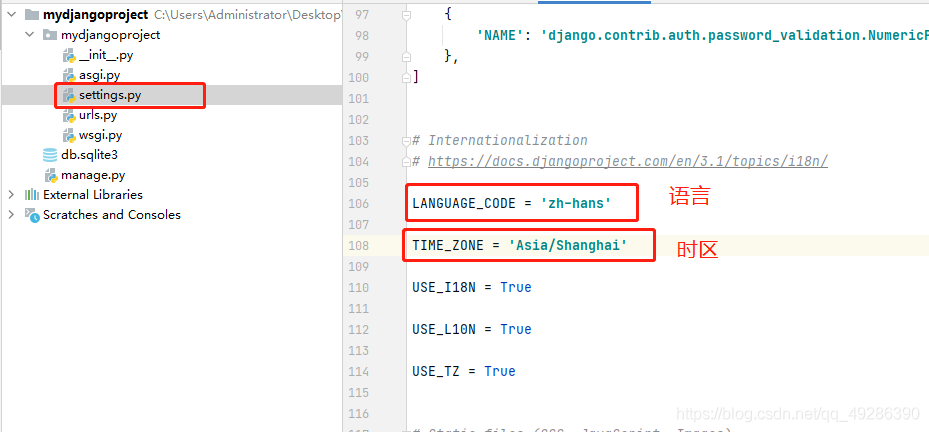The width and height of the screenshot is (929, 432).
Task: Toggle fold marker at line 104
Action: 406,162
